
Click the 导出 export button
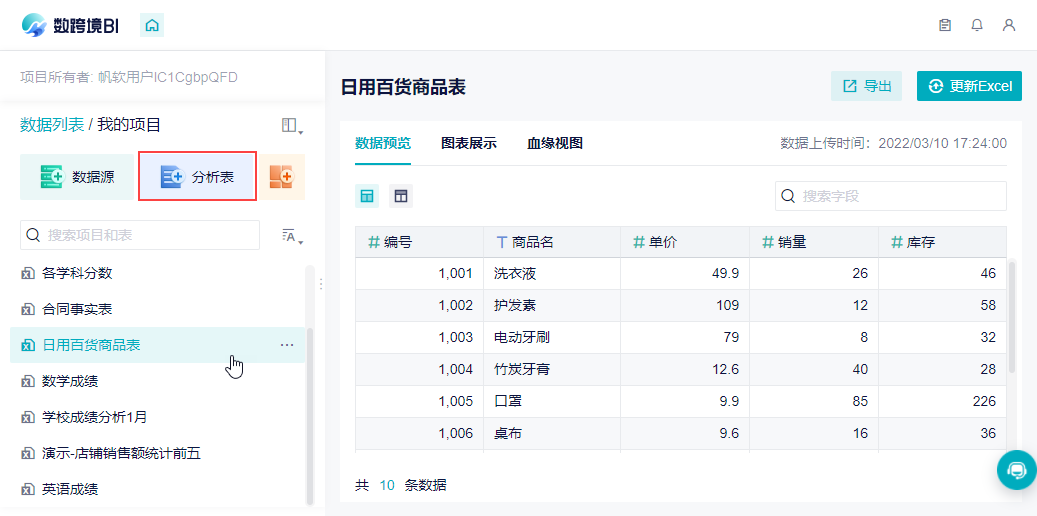[867, 86]
